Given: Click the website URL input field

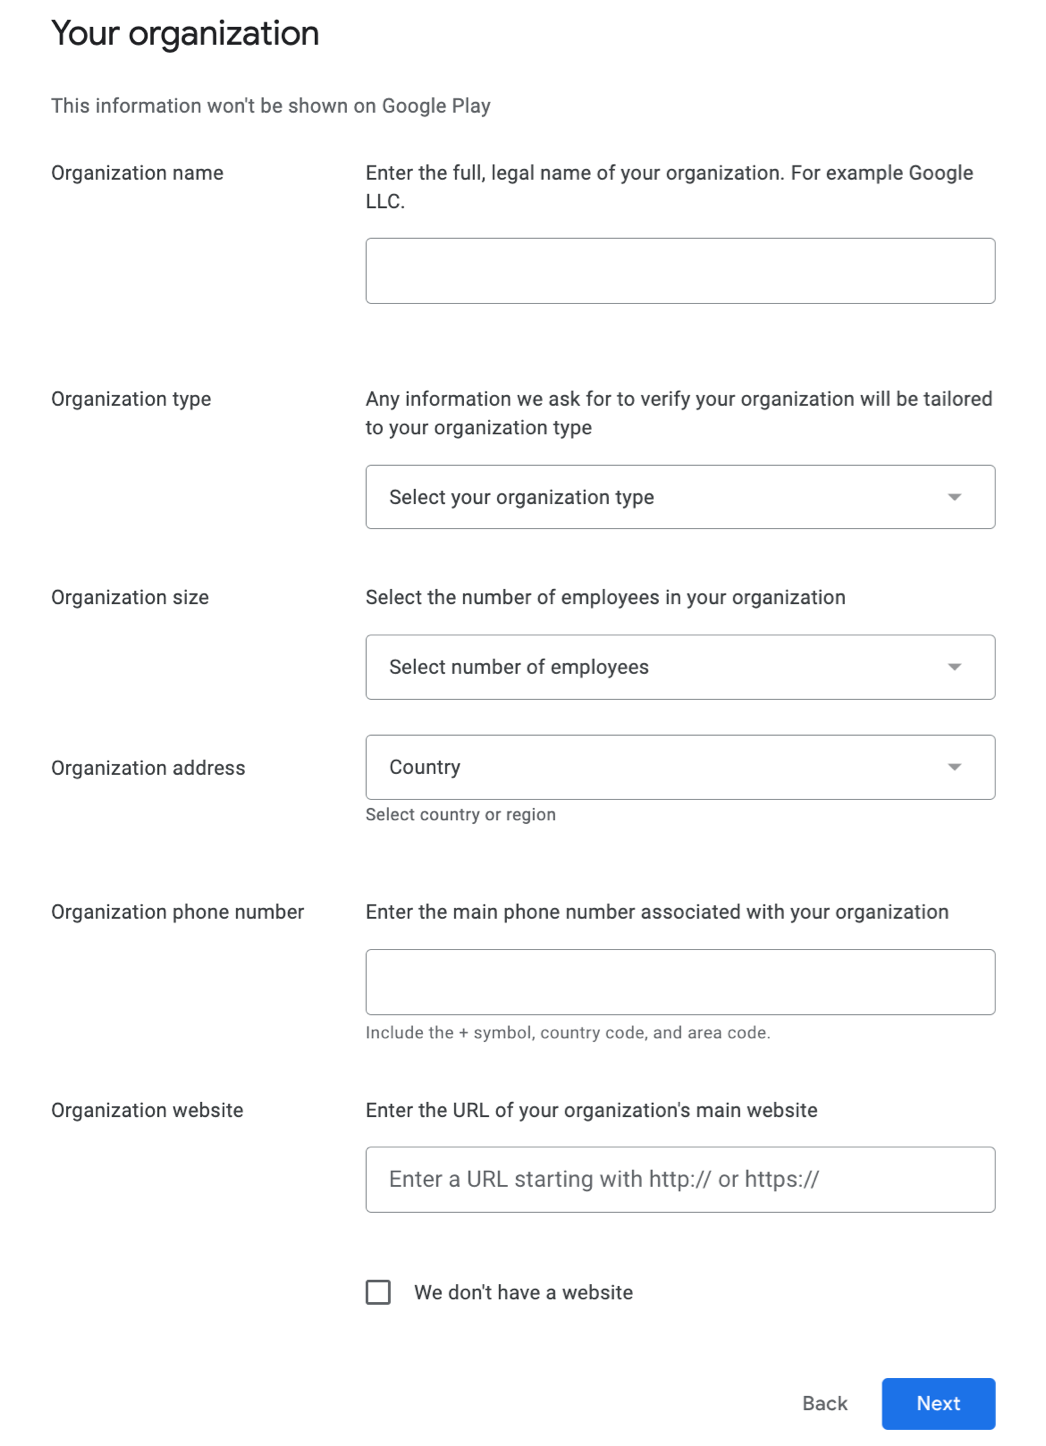Looking at the screenshot, I should [x=680, y=1180].
